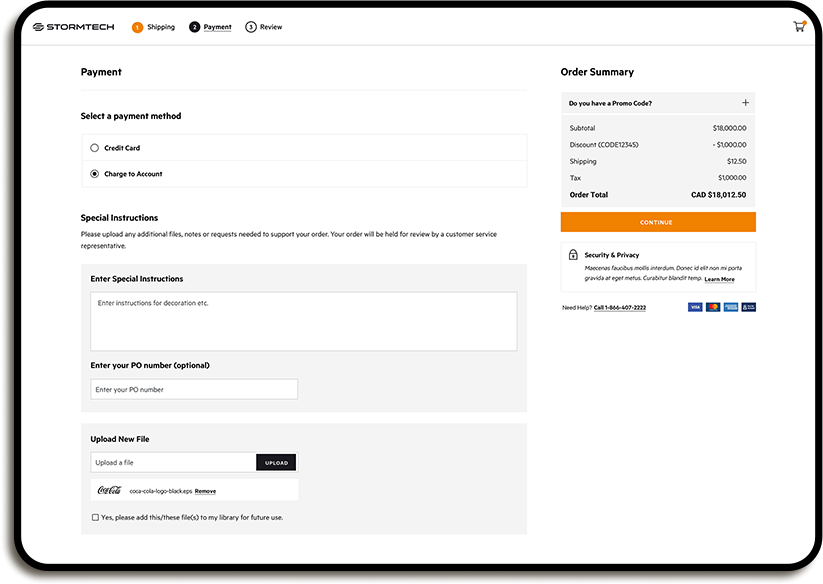The image size is (823, 584).
Task: Click the security lock icon
Action: [572, 254]
